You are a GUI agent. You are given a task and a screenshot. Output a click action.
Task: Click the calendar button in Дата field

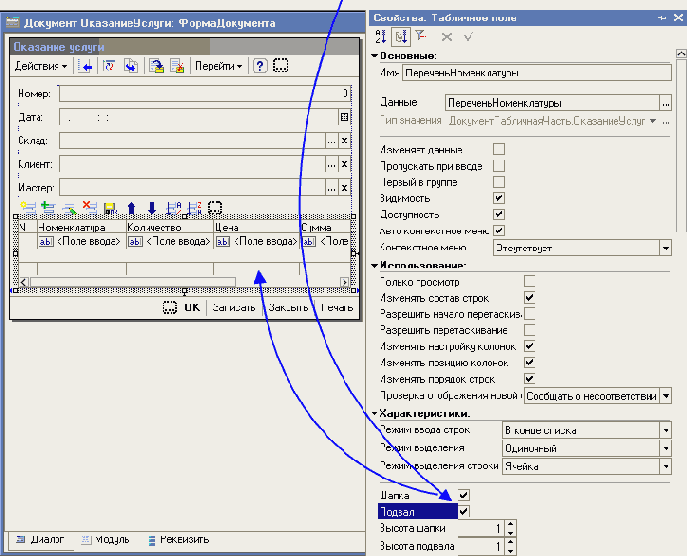[x=344, y=117]
